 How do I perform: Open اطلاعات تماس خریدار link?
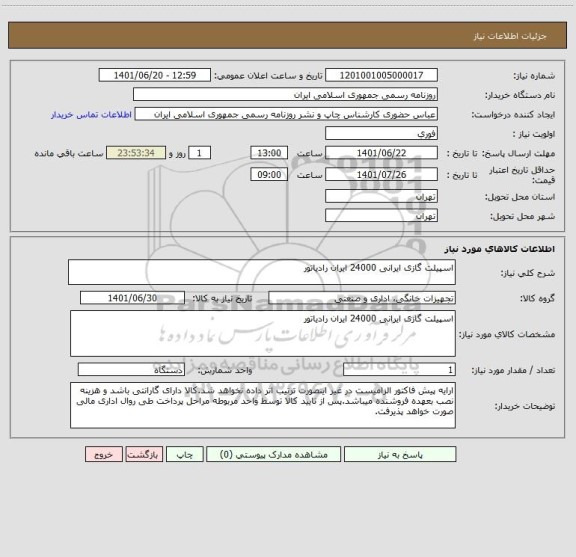point(91,115)
